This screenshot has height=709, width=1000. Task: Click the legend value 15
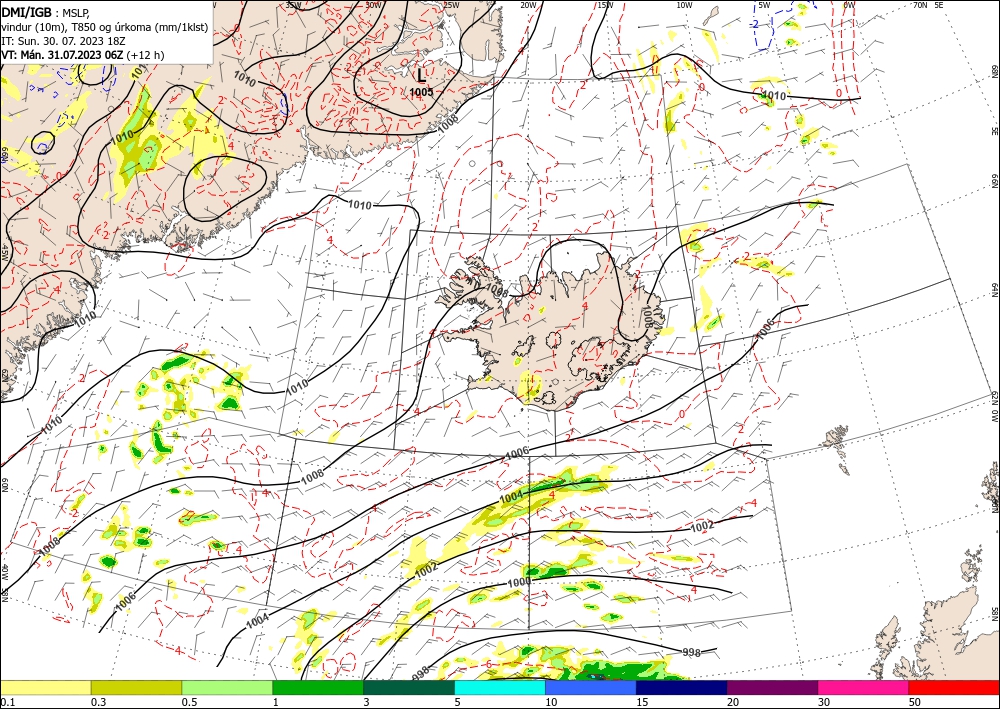(x=642, y=702)
